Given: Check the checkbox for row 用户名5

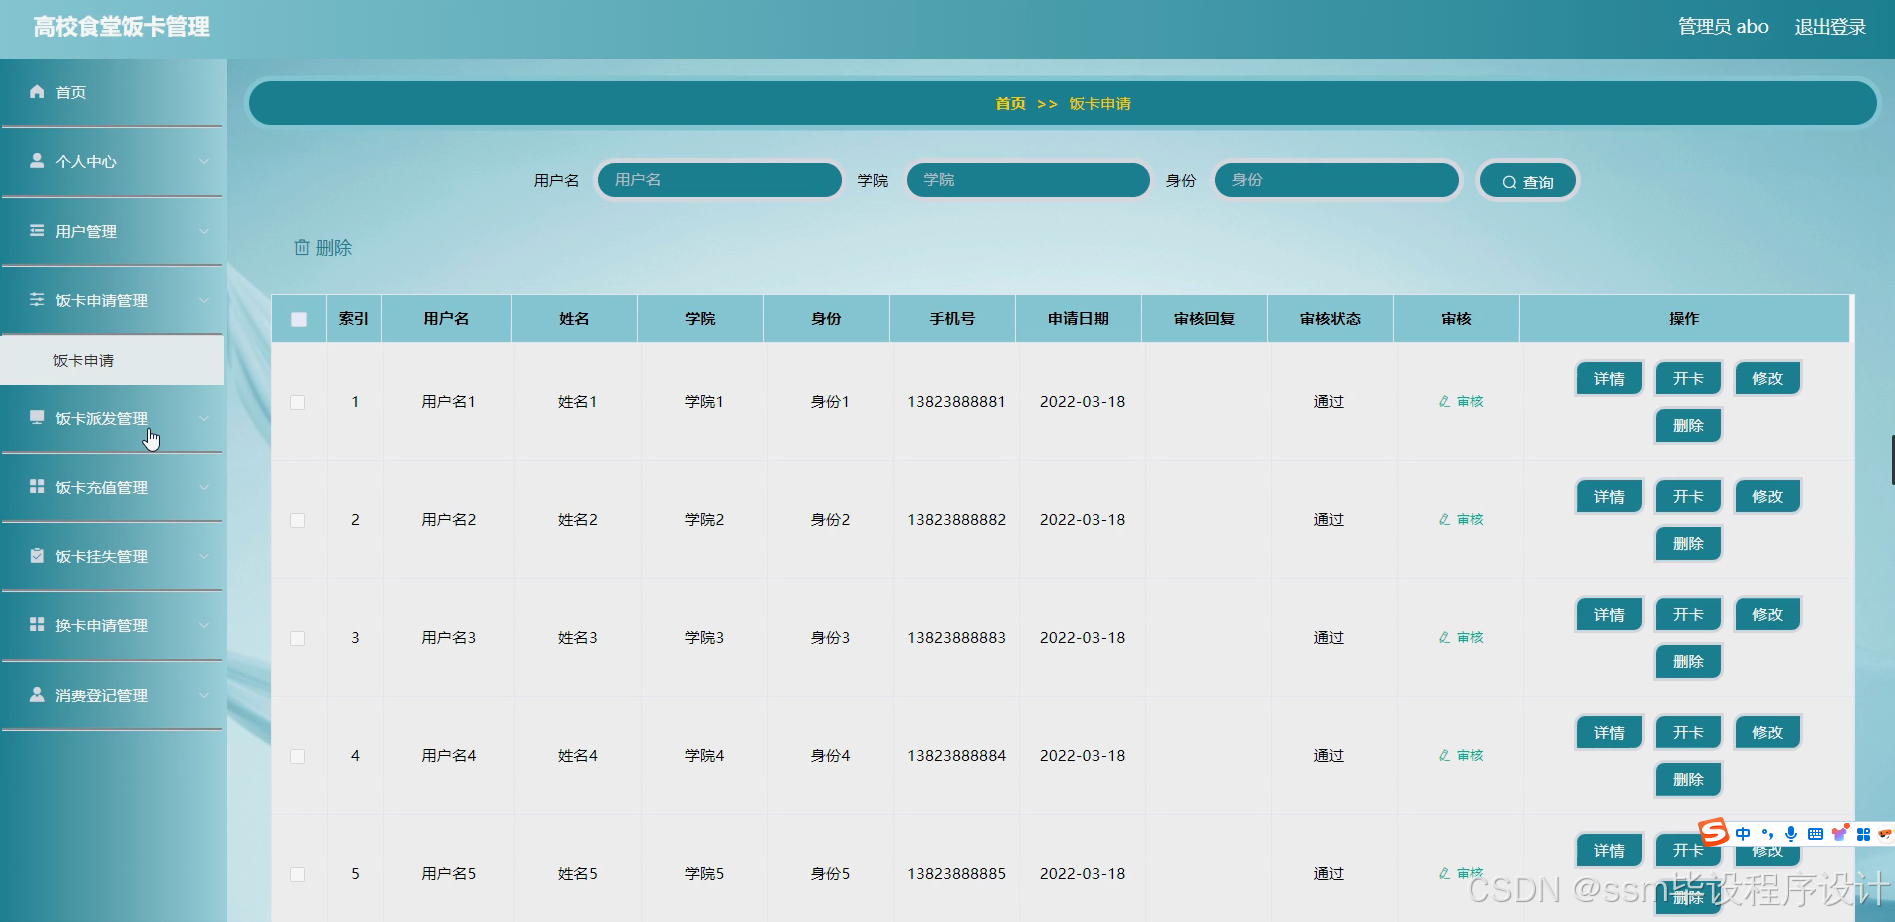Looking at the screenshot, I should [298, 875].
